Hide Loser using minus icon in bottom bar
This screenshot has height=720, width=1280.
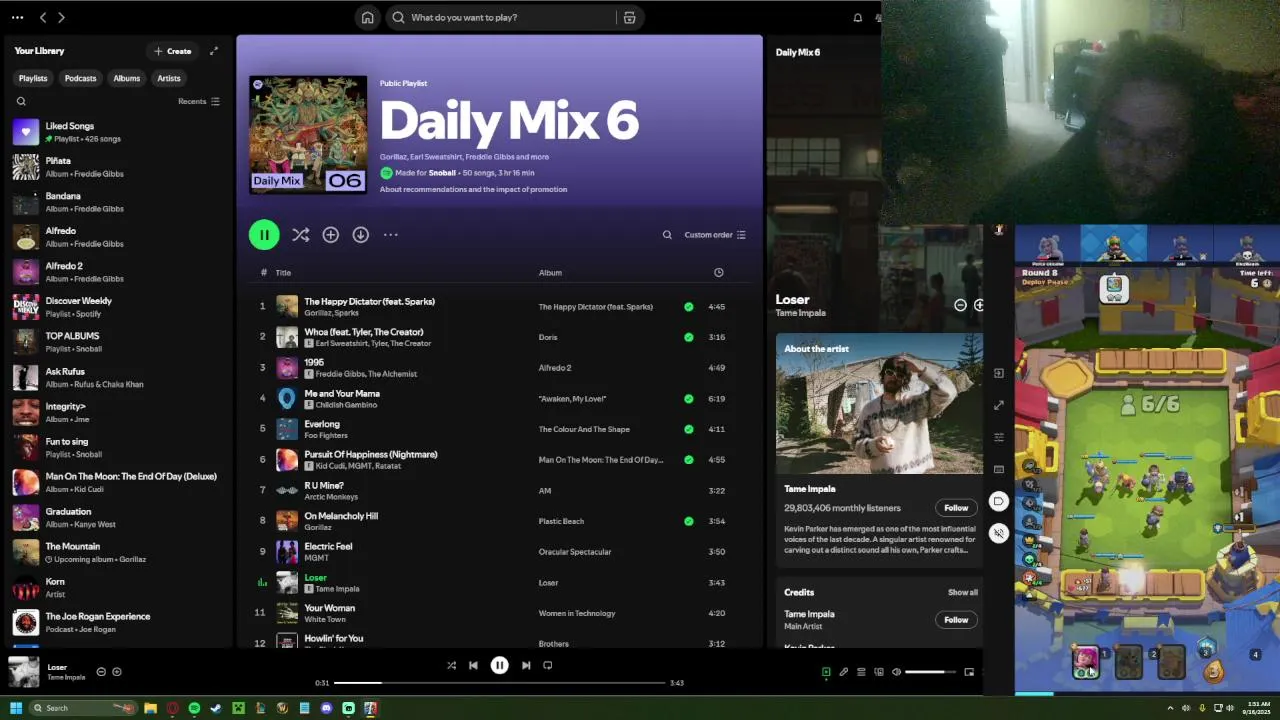click(x=101, y=672)
